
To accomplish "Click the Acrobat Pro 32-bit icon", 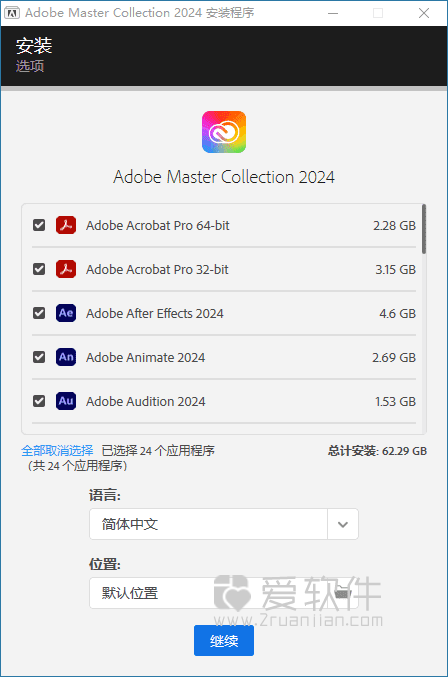I will [x=66, y=269].
